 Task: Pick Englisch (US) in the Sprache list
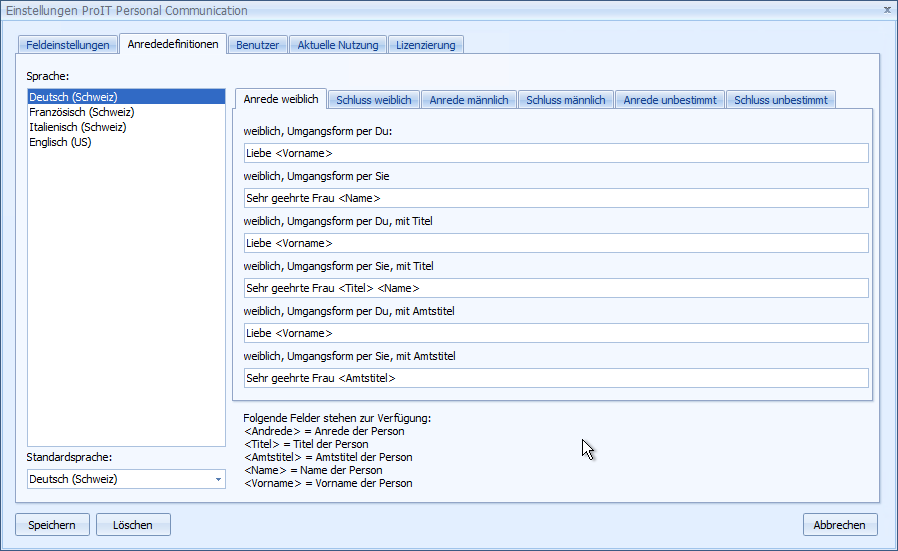(x=60, y=142)
